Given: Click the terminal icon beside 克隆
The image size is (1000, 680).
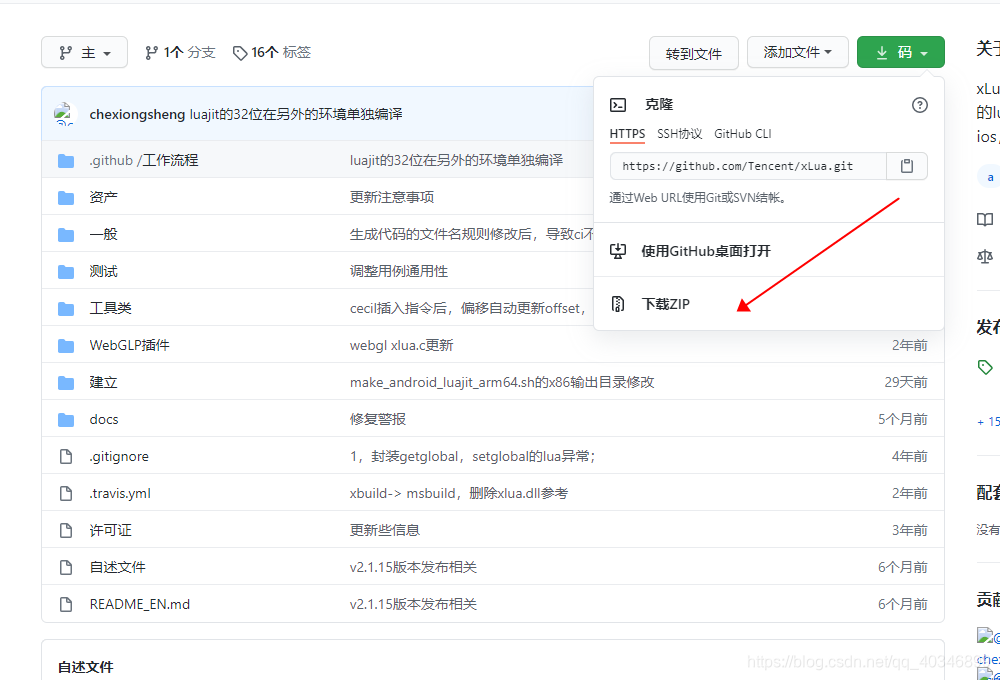Looking at the screenshot, I should [618, 105].
